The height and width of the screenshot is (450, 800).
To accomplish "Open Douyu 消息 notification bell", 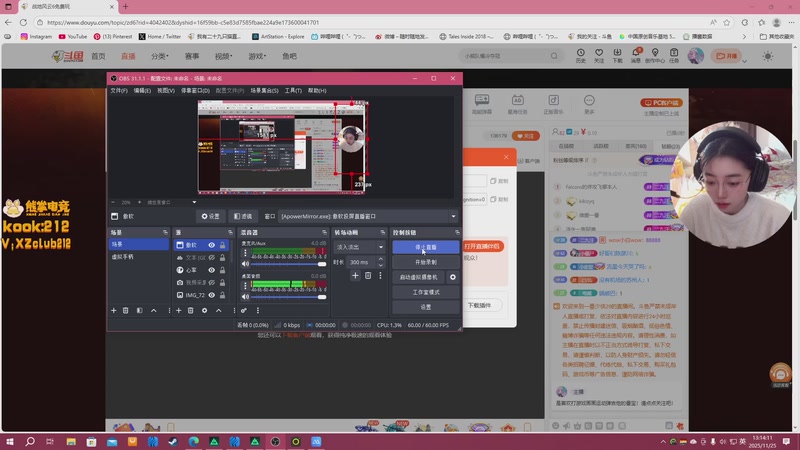I will pyautogui.click(x=636, y=55).
